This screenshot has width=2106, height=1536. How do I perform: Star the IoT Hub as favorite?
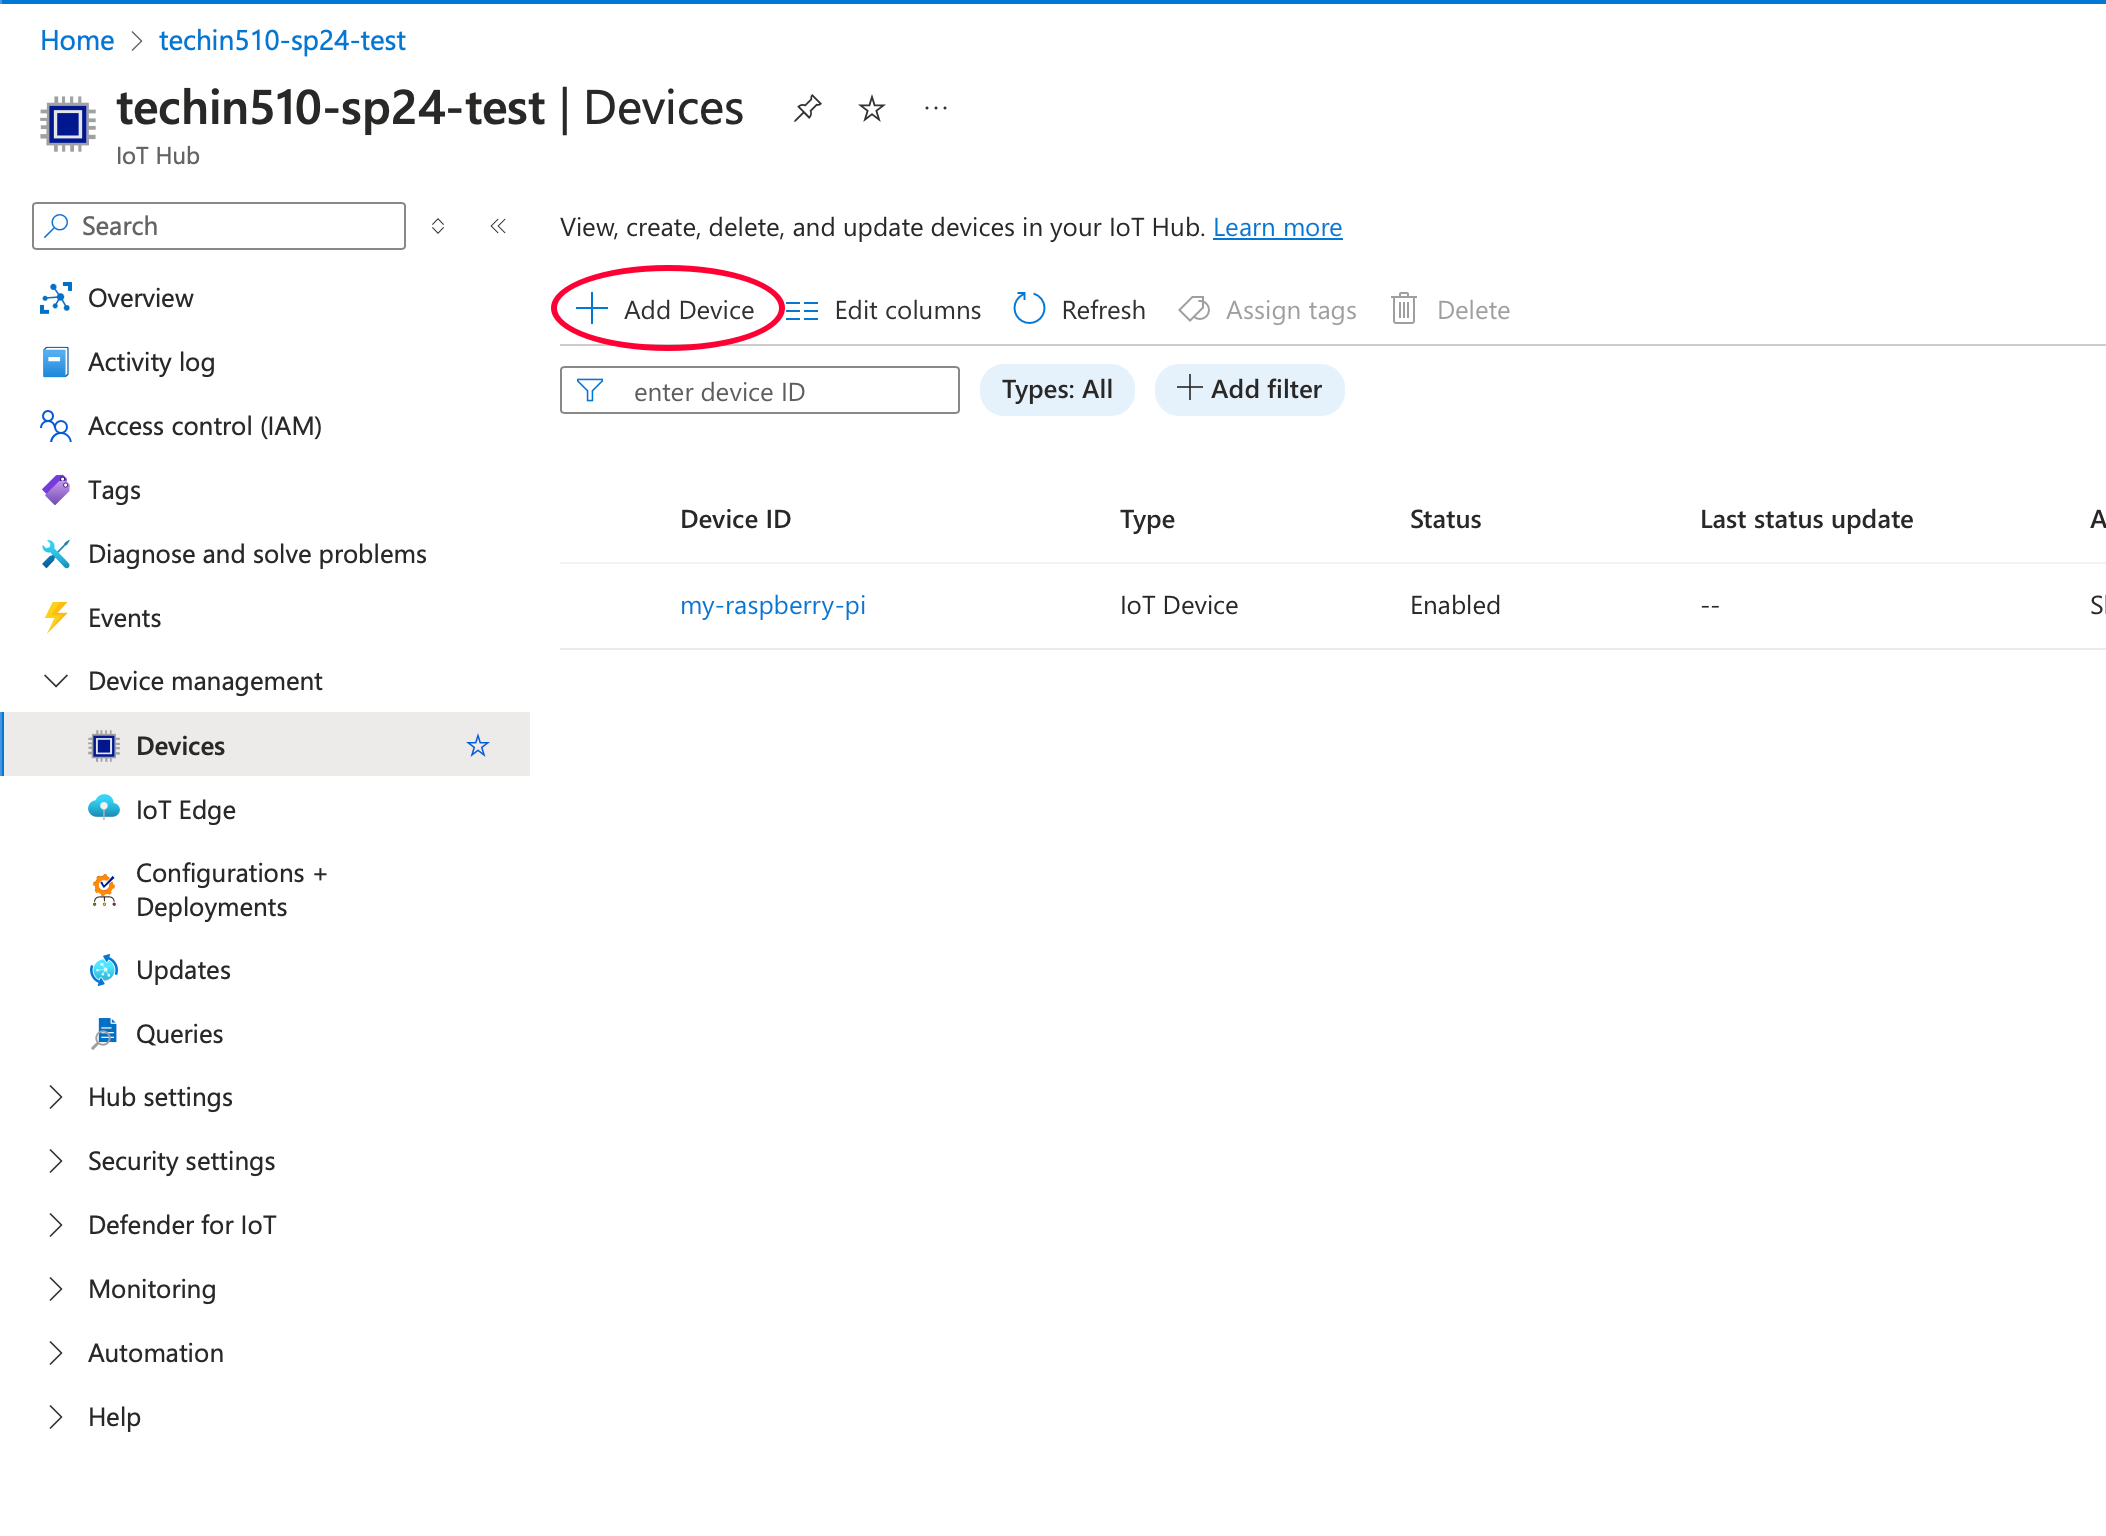tap(872, 108)
